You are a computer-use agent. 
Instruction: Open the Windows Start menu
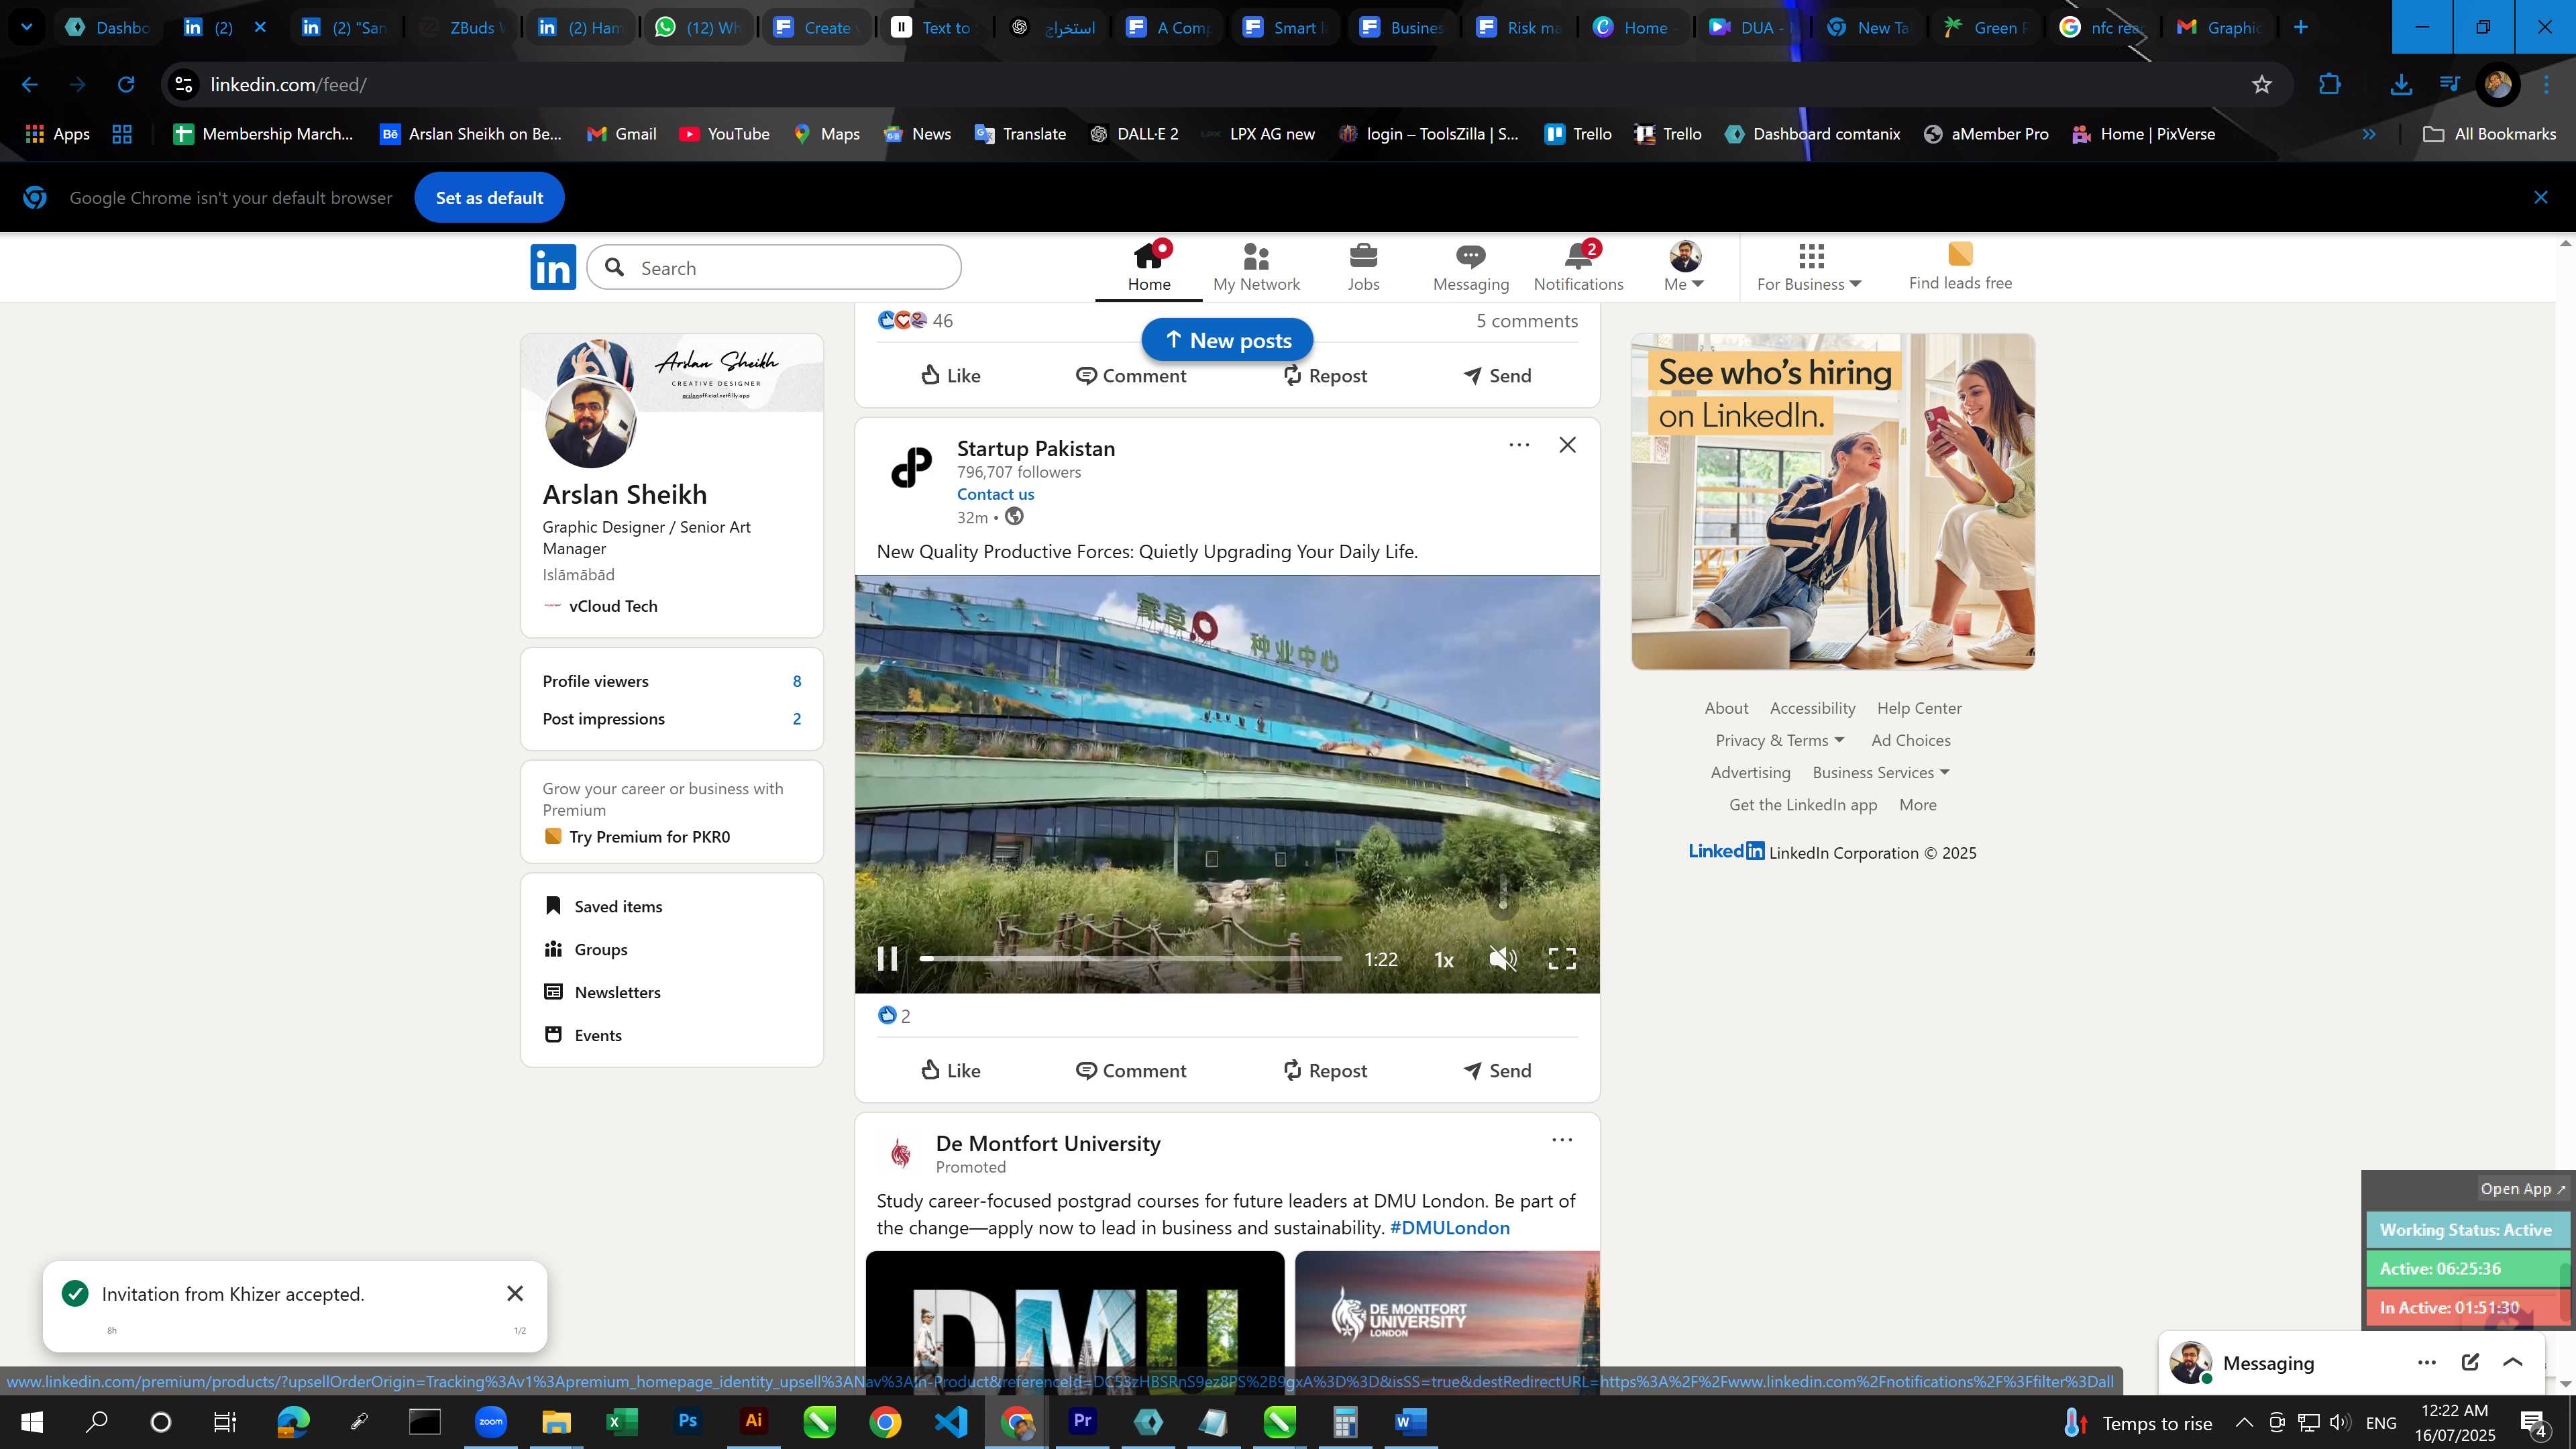tap(31, 1421)
